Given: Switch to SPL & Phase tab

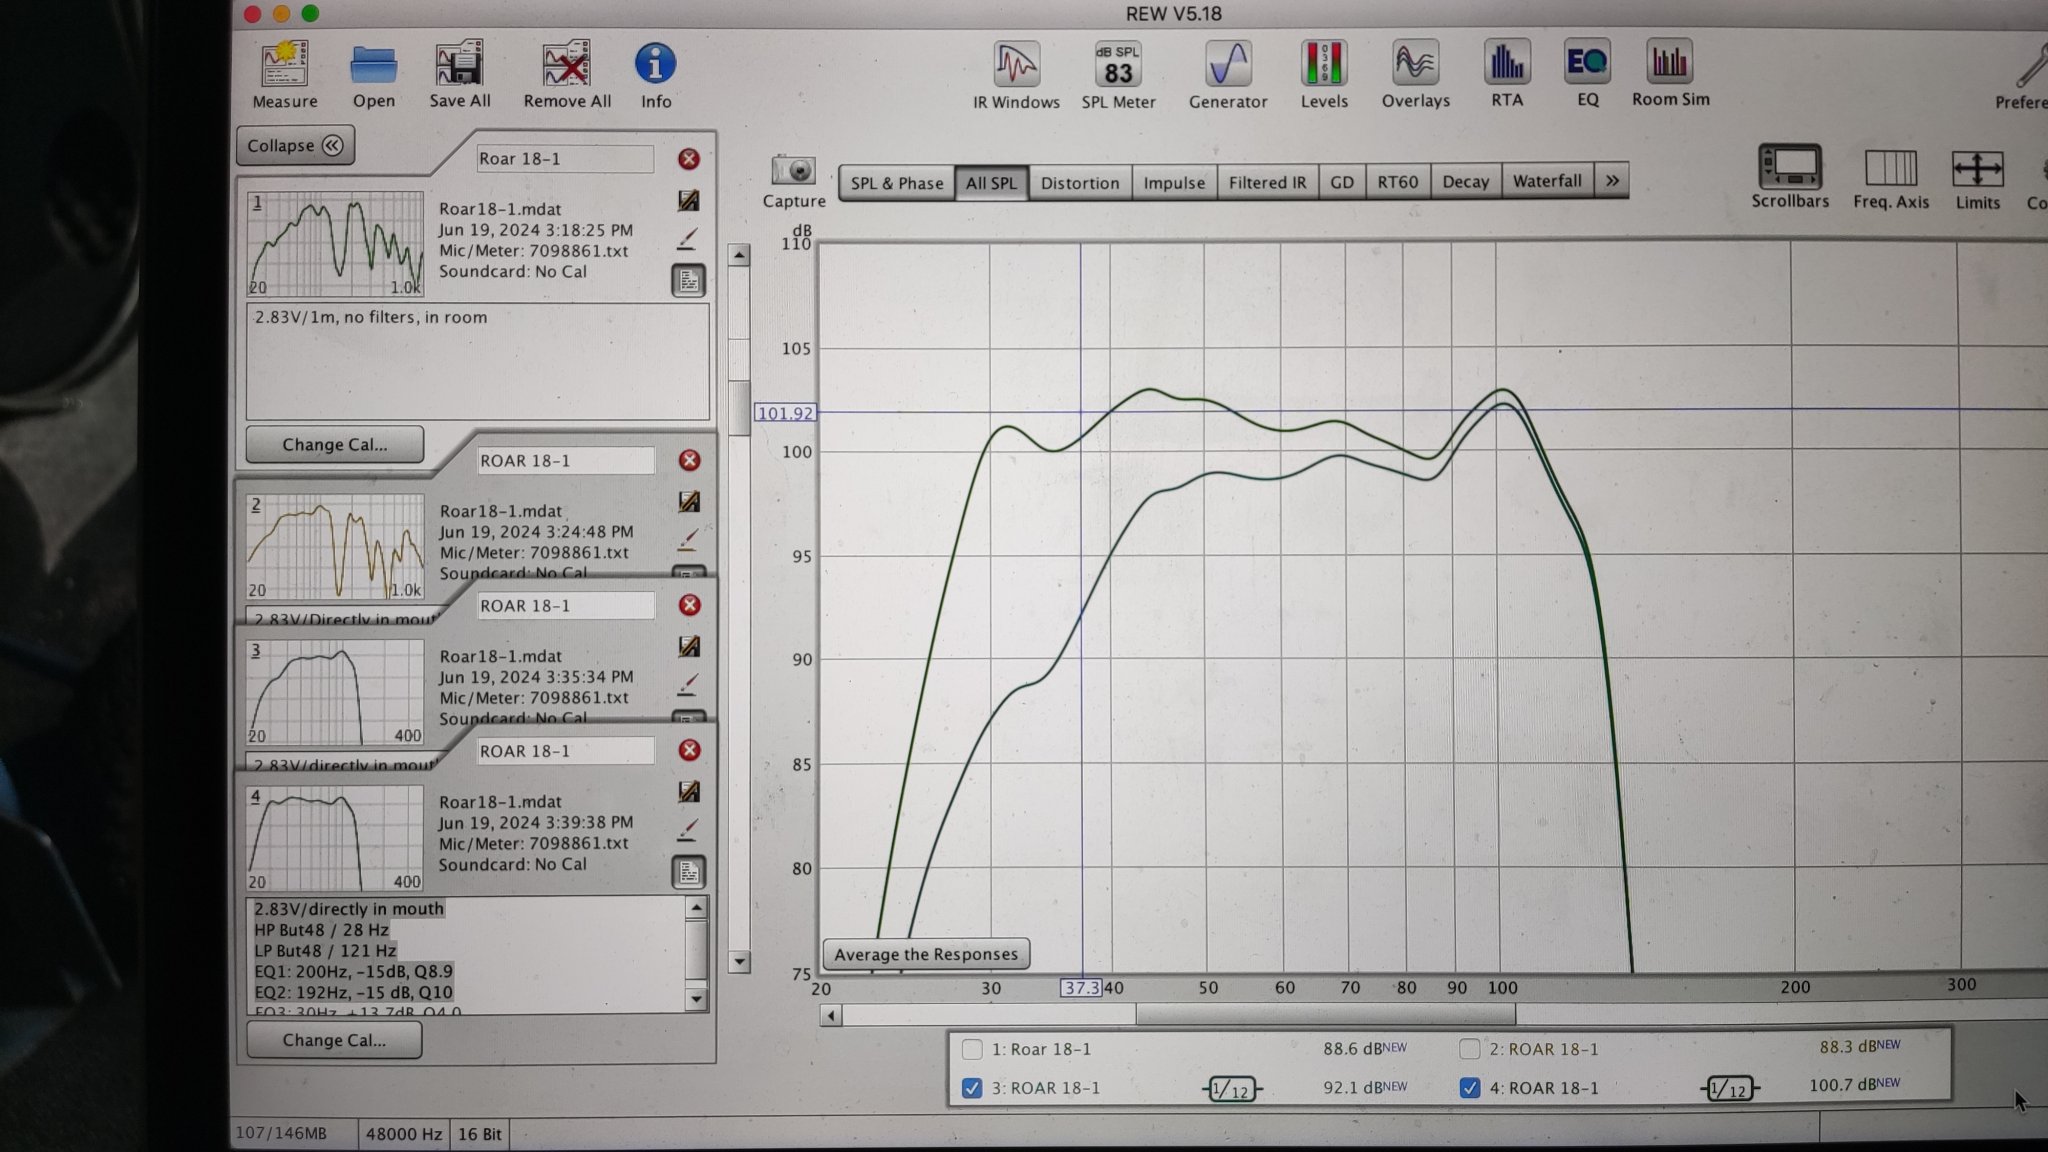Looking at the screenshot, I should 897,183.
